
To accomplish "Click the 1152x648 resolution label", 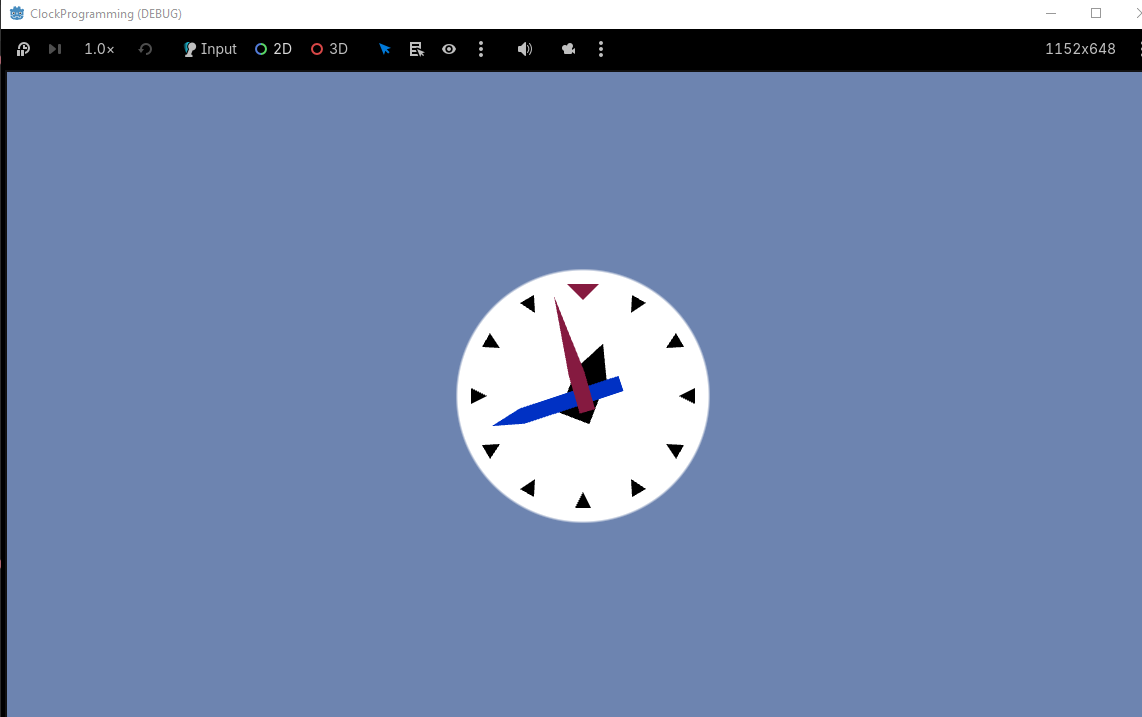I will 1080,49.
